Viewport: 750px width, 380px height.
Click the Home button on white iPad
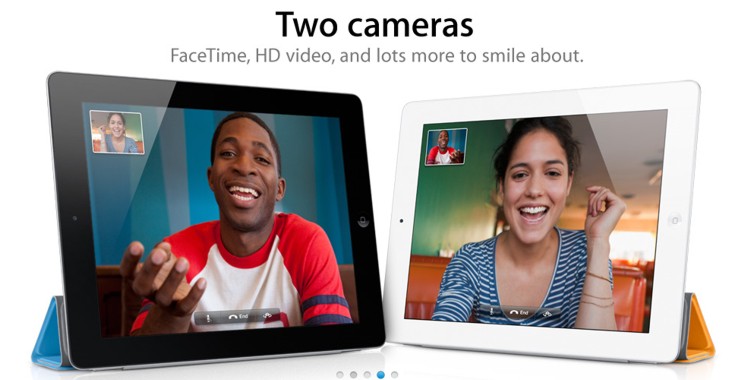(674, 220)
